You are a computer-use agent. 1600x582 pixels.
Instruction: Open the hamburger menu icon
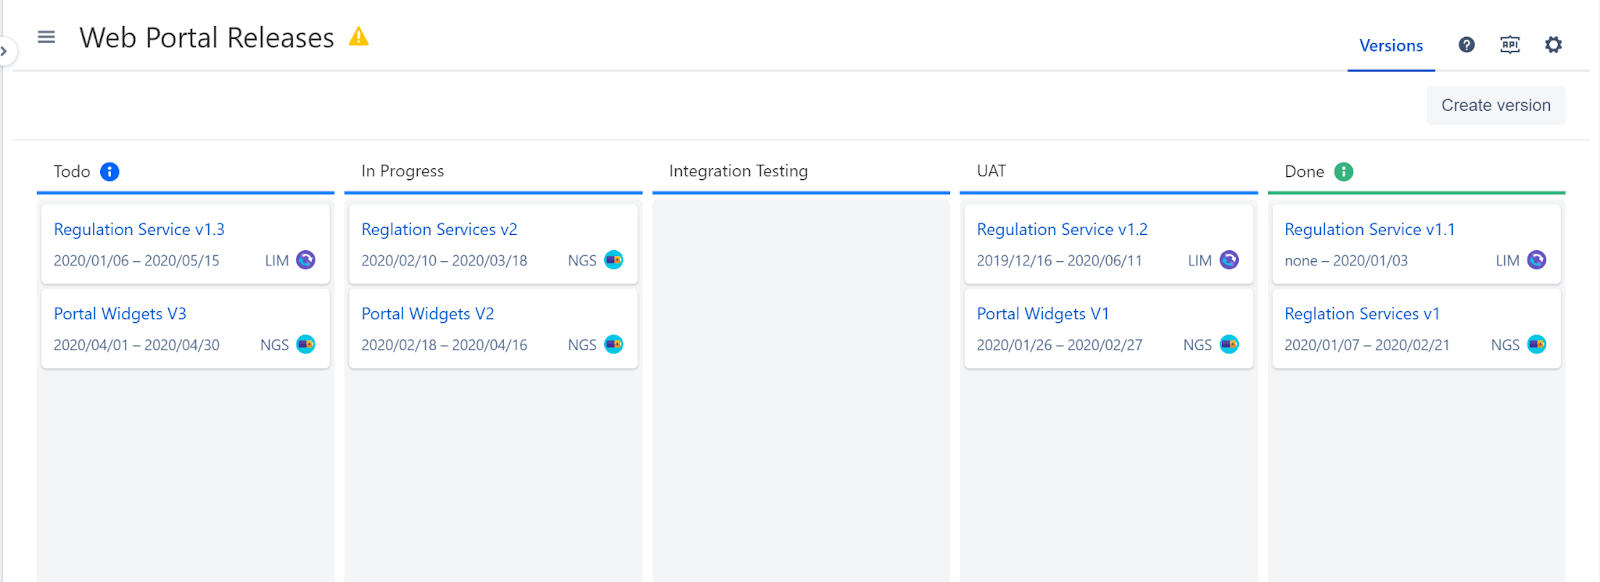(46, 36)
